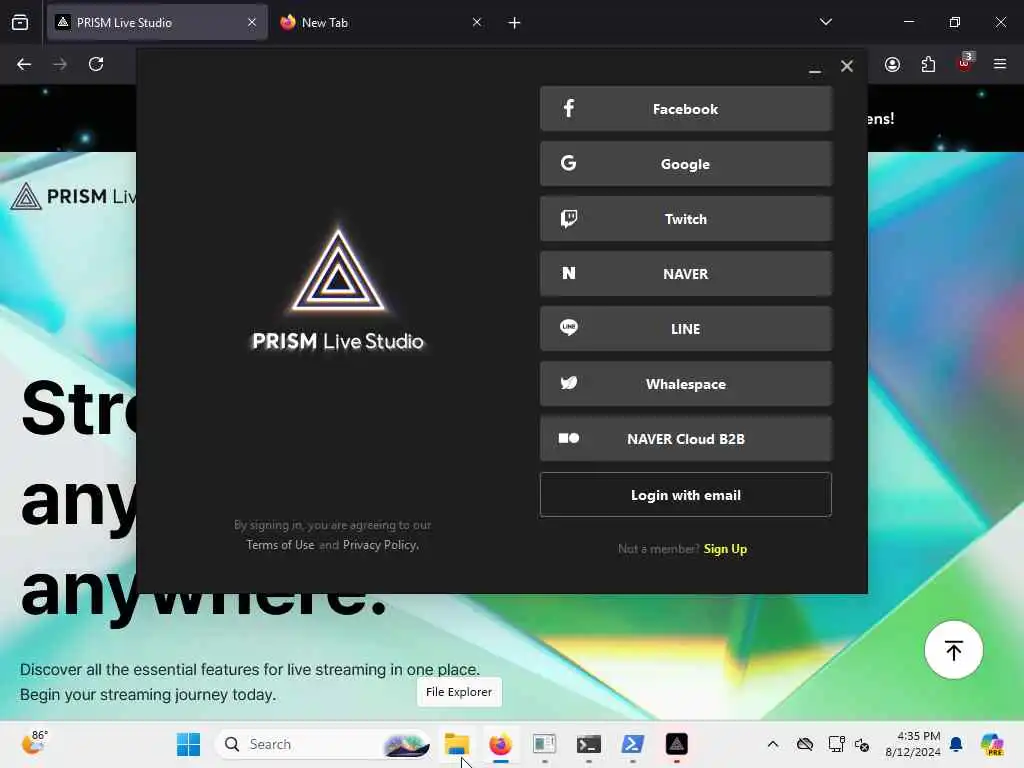Open the Terms of Use link

[280, 545]
